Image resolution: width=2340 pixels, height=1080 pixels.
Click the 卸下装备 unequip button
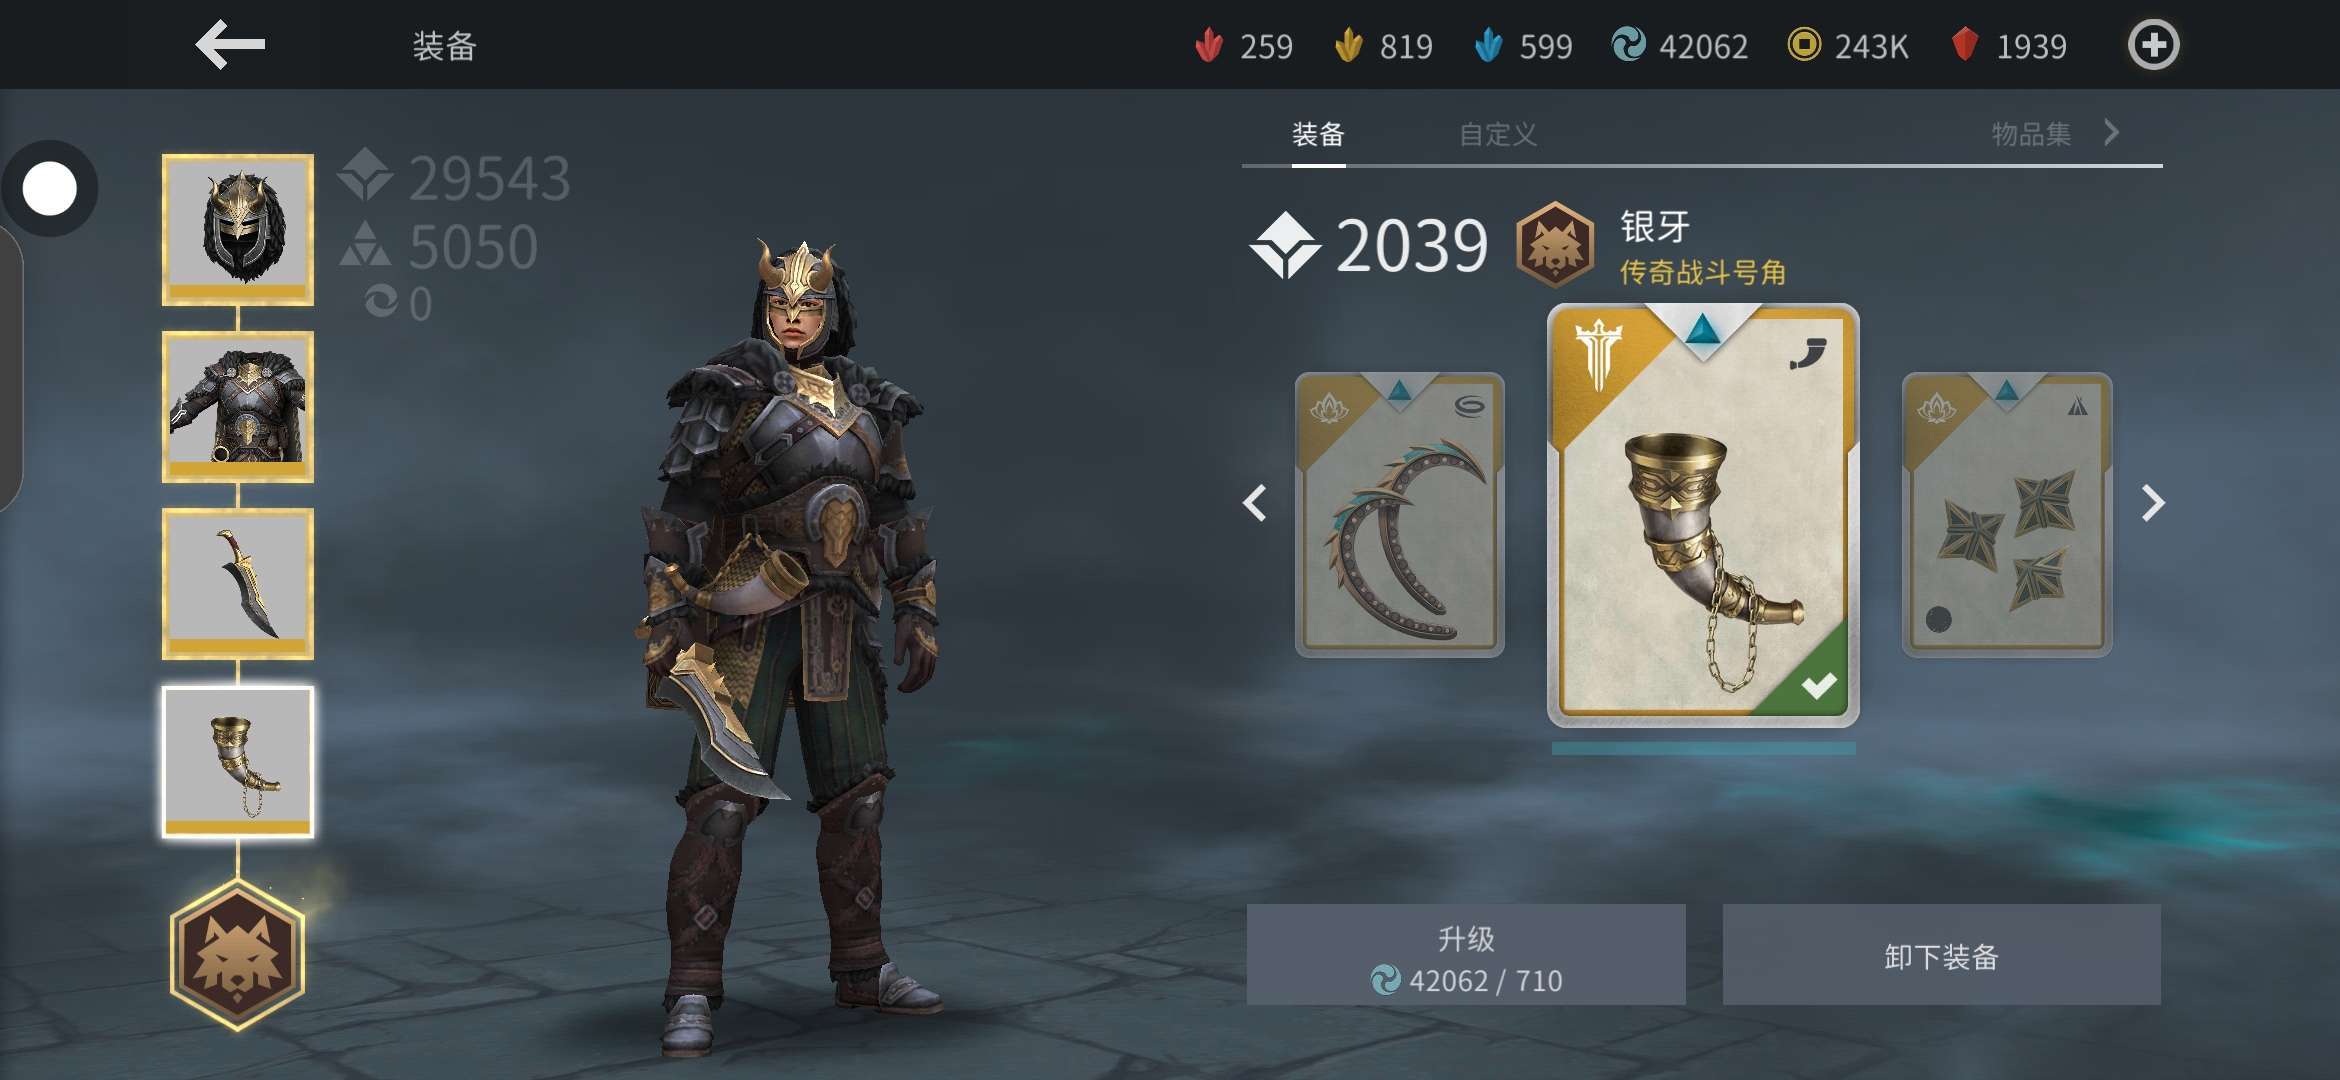[1941, 955]
